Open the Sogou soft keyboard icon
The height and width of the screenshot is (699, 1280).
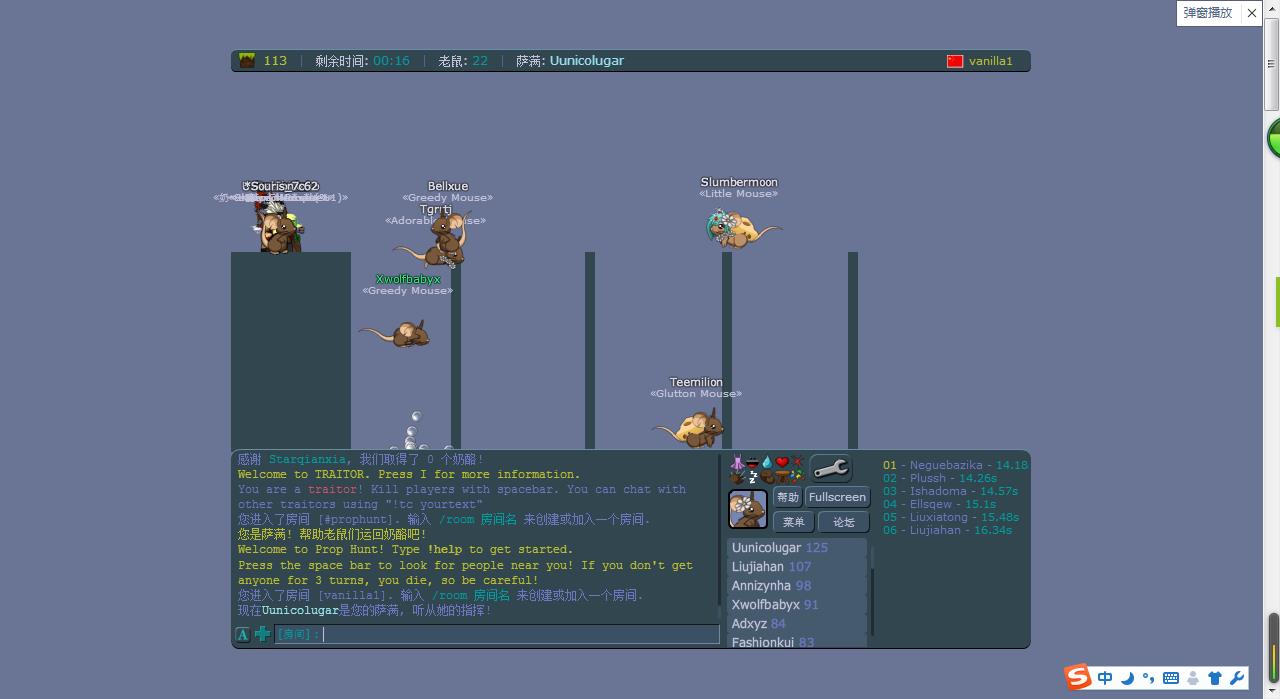1170,678
